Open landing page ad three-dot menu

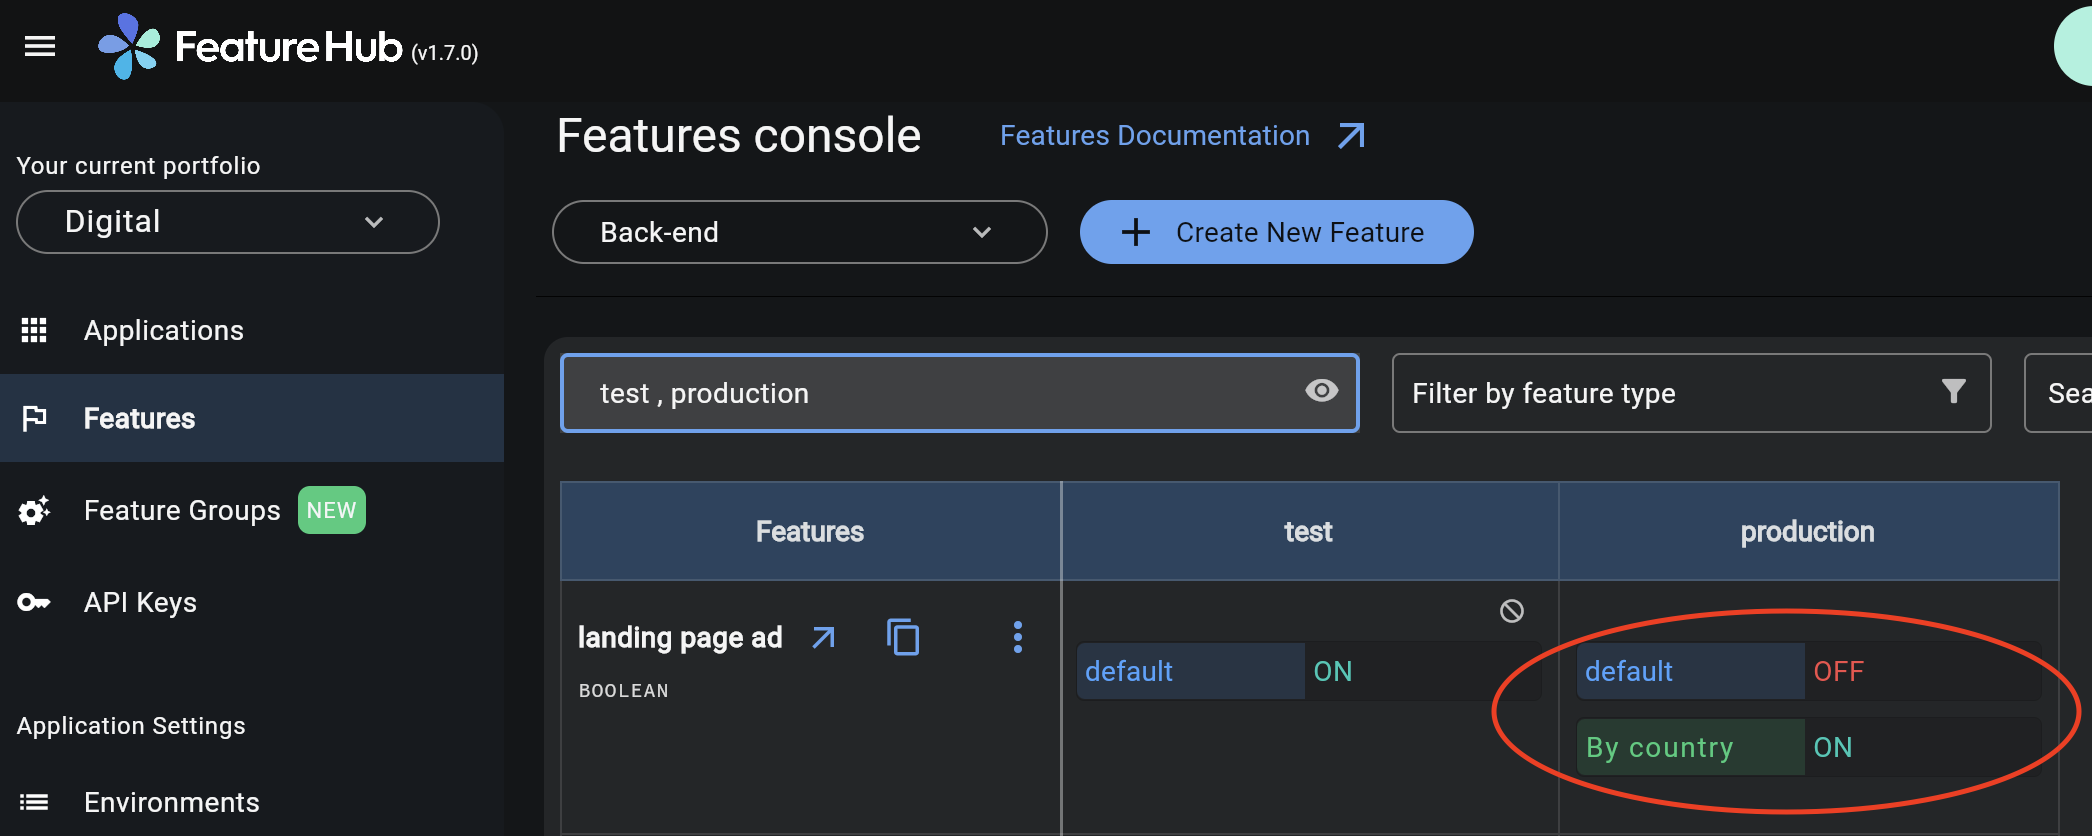(1017, 637)
